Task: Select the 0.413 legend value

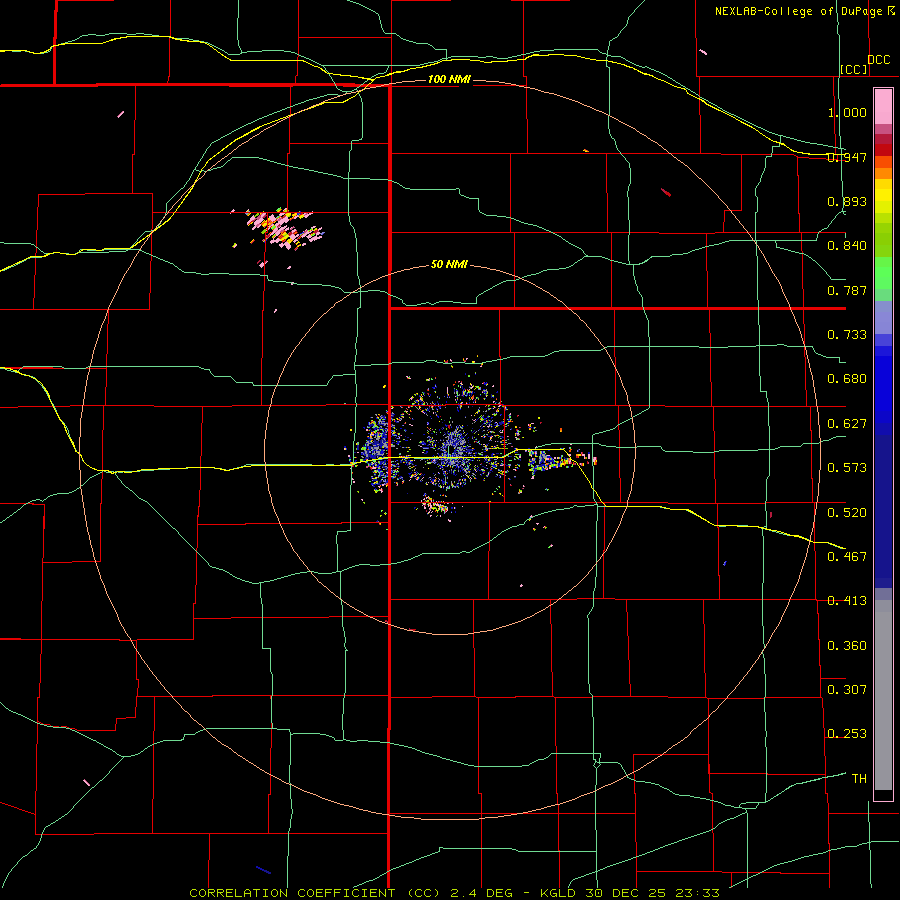Action: click(847, 600)
